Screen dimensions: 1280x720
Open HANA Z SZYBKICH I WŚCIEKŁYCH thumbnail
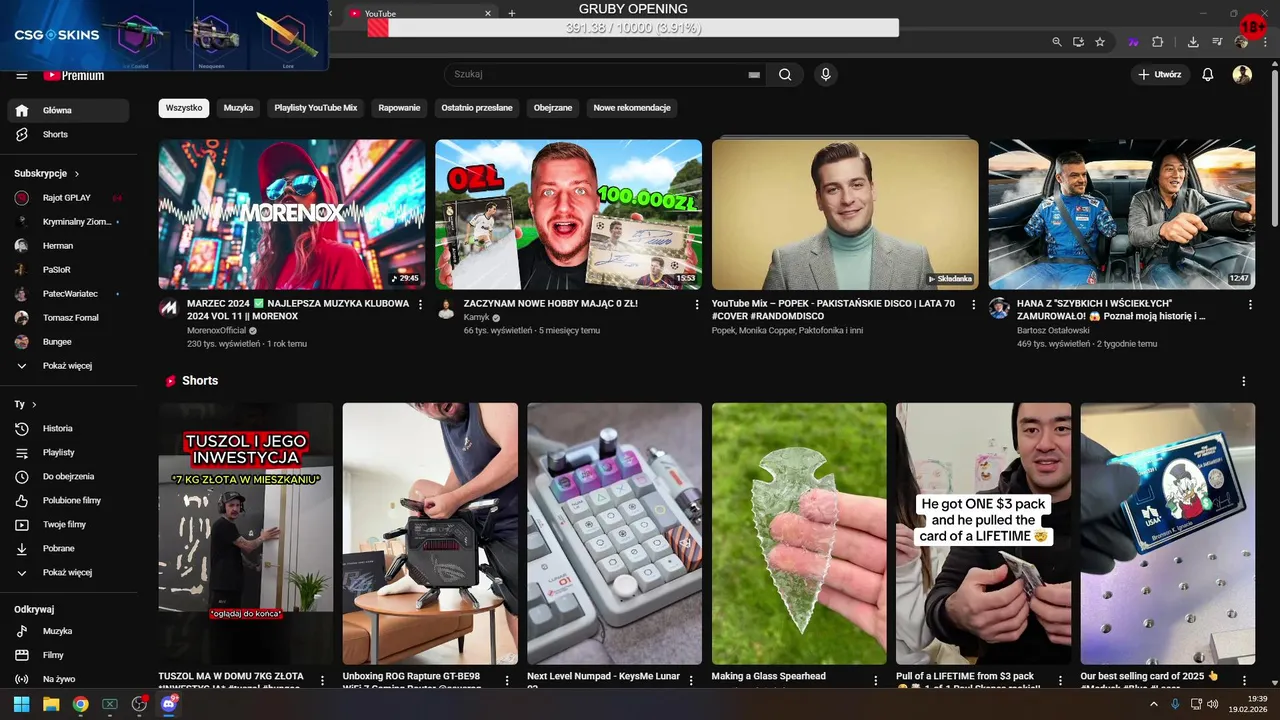coord(1122,214)
